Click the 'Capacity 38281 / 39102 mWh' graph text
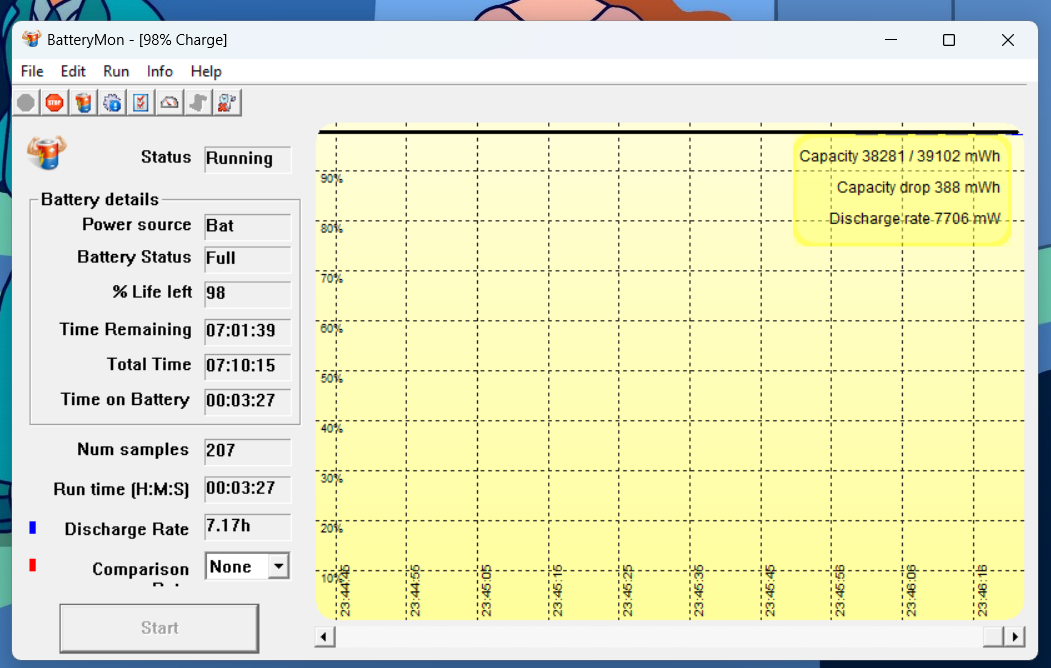The width and height of the screenshot is (1051, 668). coord(900,156)
